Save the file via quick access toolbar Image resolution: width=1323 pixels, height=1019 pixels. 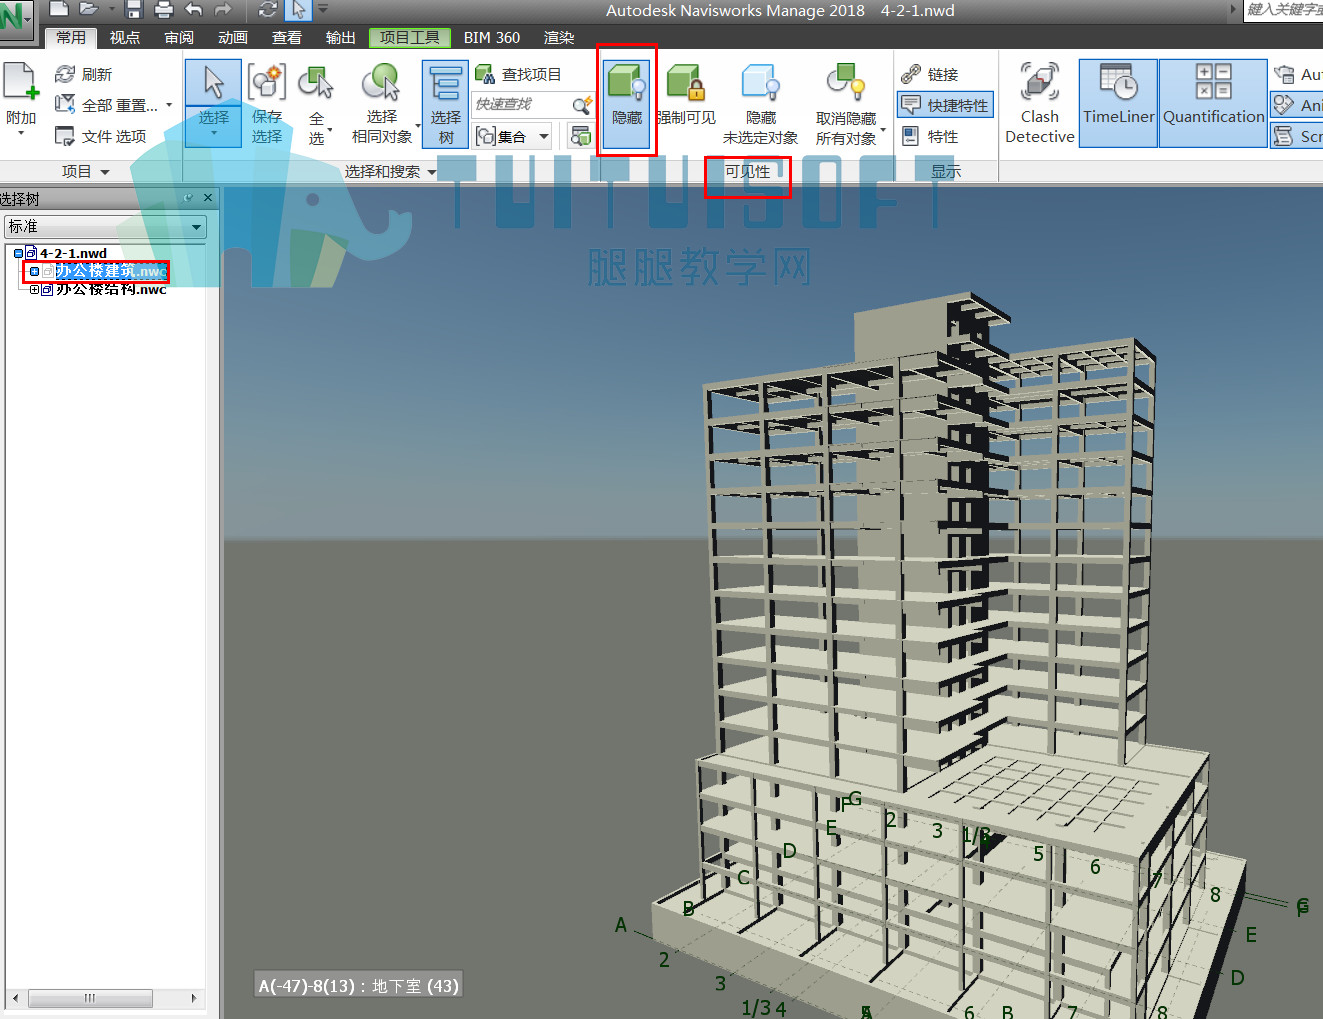point(135,10)
